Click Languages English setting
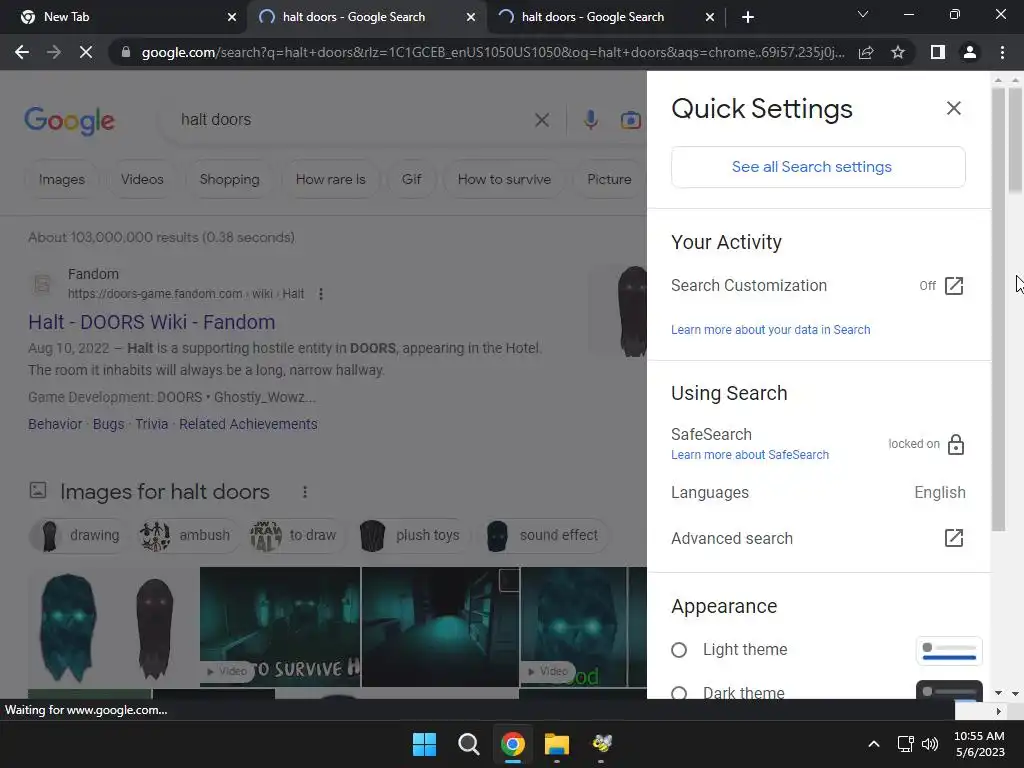The image size is (1024, 768). click(x=818, y=492)
